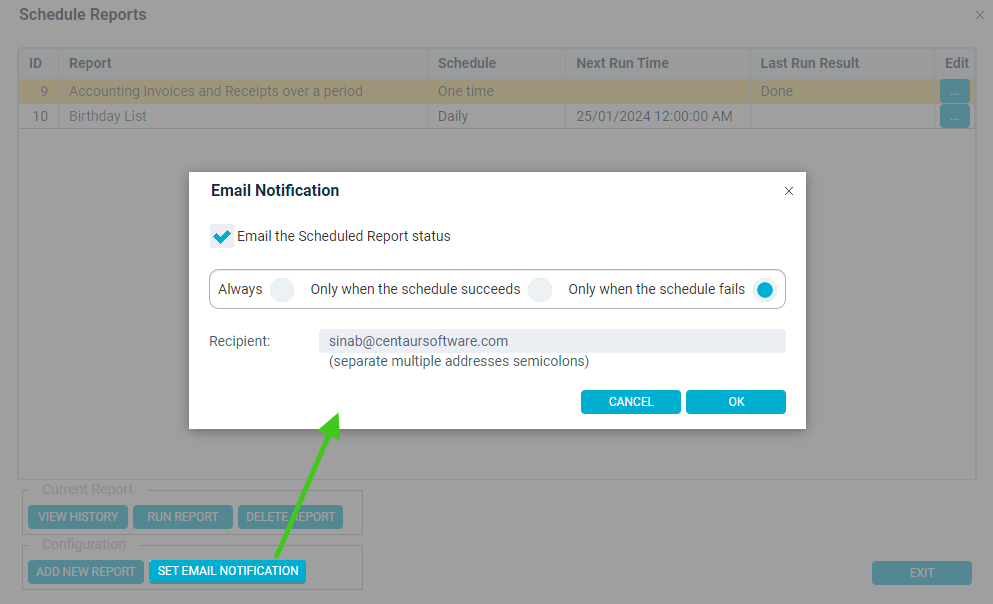Click the 'Daily' schedule cell

click(x=496, y=116)
